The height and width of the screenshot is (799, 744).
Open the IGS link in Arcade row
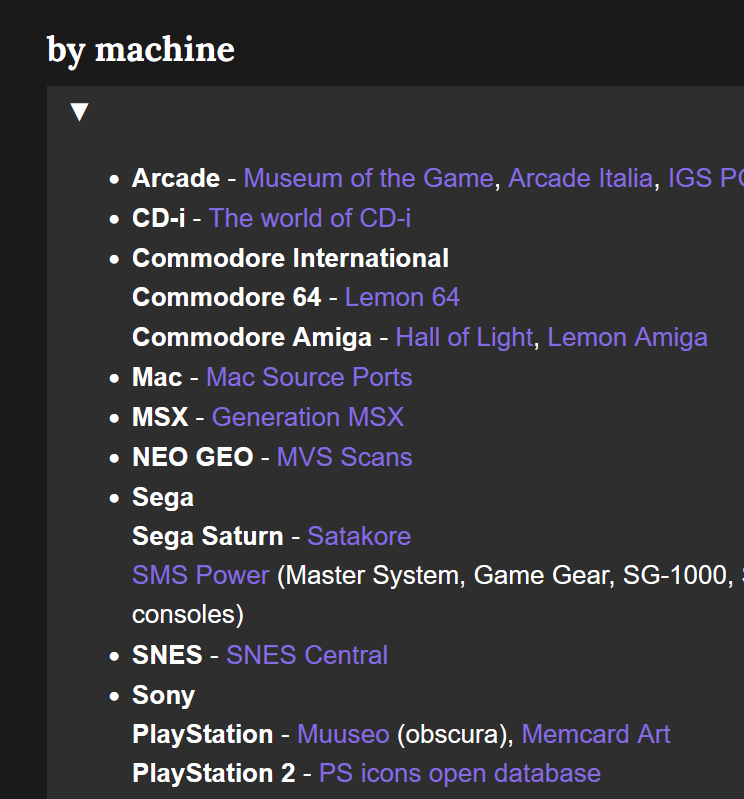[x=706, y=178]
